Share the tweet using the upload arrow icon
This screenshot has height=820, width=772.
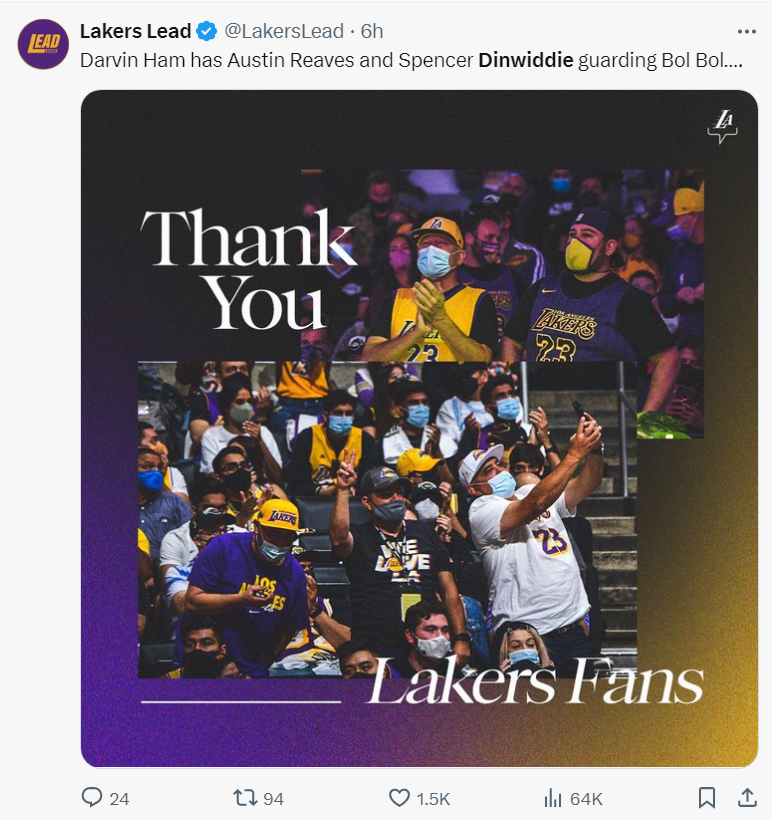click(x=747, y=798)
